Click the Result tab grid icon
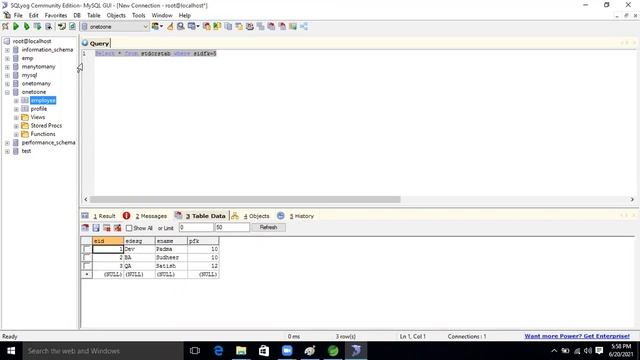 pyautogui.click(x=85, y=216)
